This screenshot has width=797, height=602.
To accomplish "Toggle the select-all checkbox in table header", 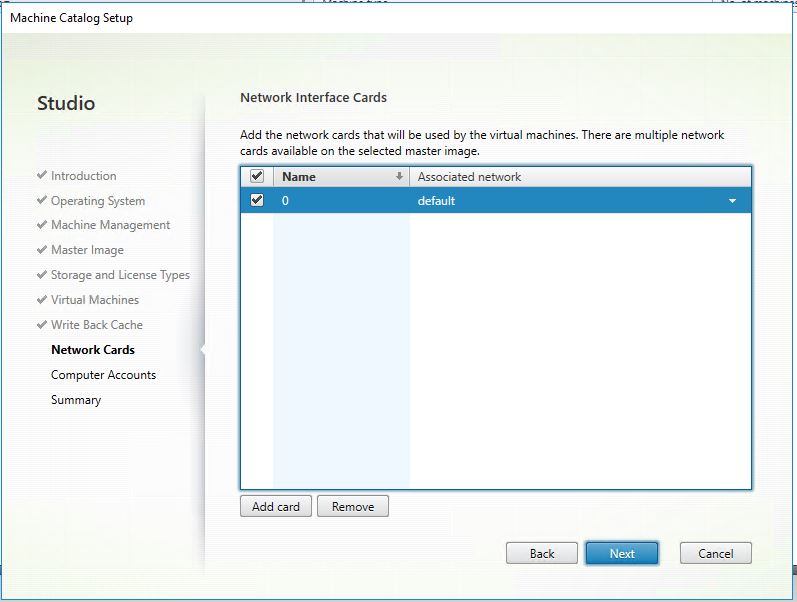I will point(257,177).
